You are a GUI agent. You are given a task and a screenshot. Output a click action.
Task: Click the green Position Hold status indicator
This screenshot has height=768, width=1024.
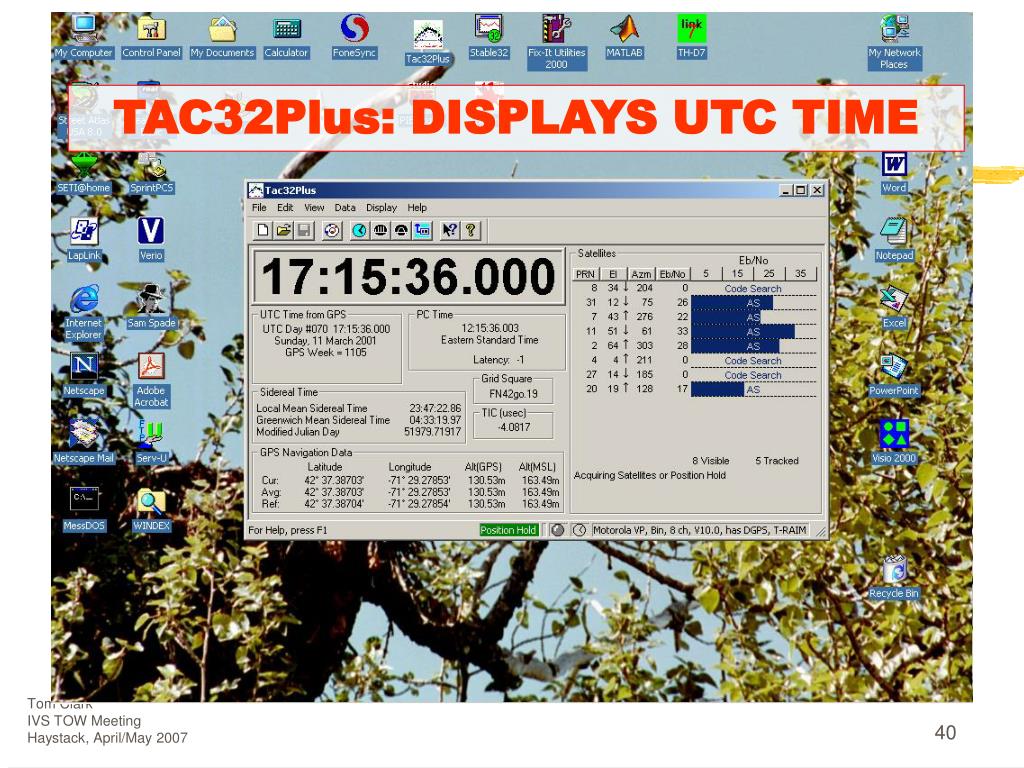[x=508, y=530]
